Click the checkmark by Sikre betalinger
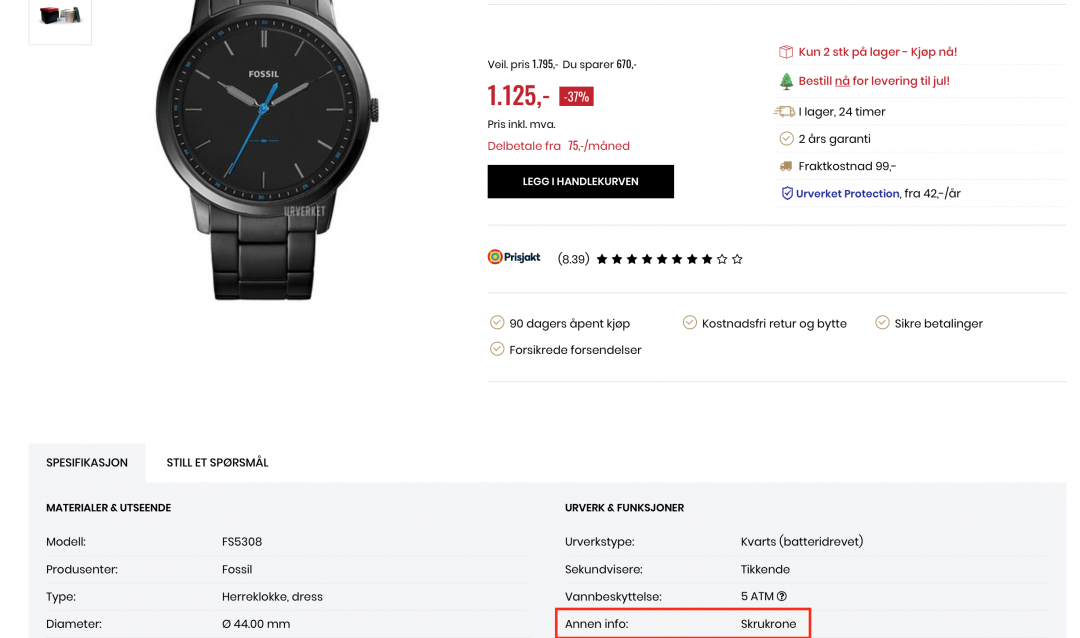 tap(882, 323)
